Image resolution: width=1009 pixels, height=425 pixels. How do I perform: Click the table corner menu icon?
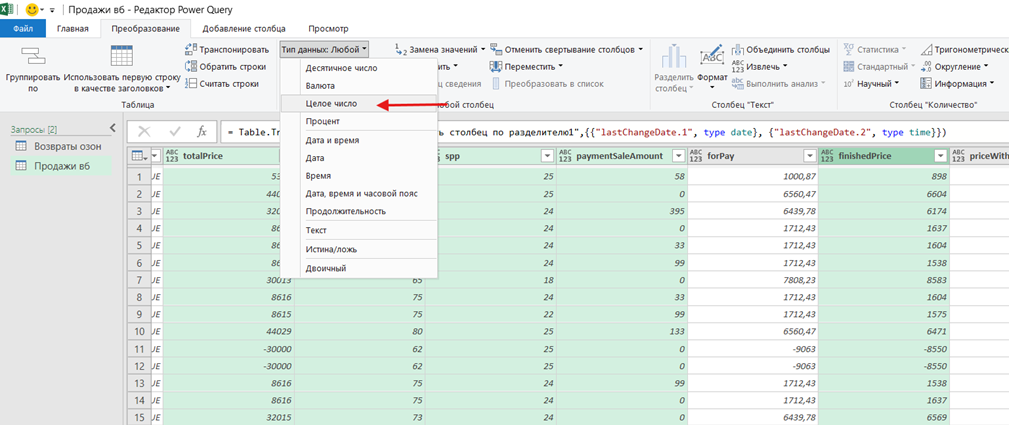pyautogui.click(x=140, y=156)
